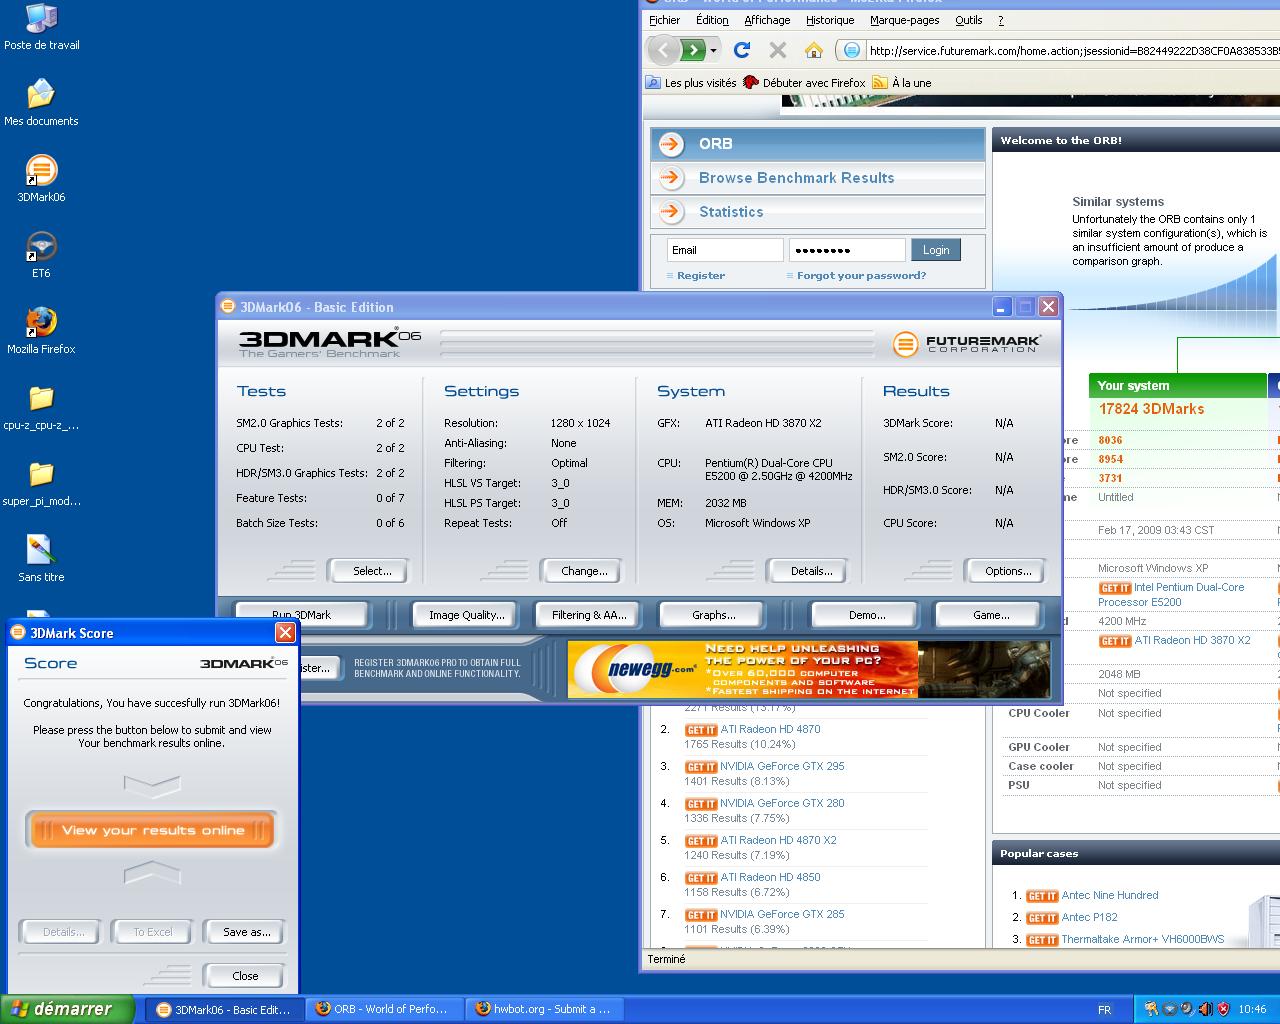This screenshot has height=1024, width=1280.
Task: Open the Outils menu in Firefox
Action: [x=968, y=20]
